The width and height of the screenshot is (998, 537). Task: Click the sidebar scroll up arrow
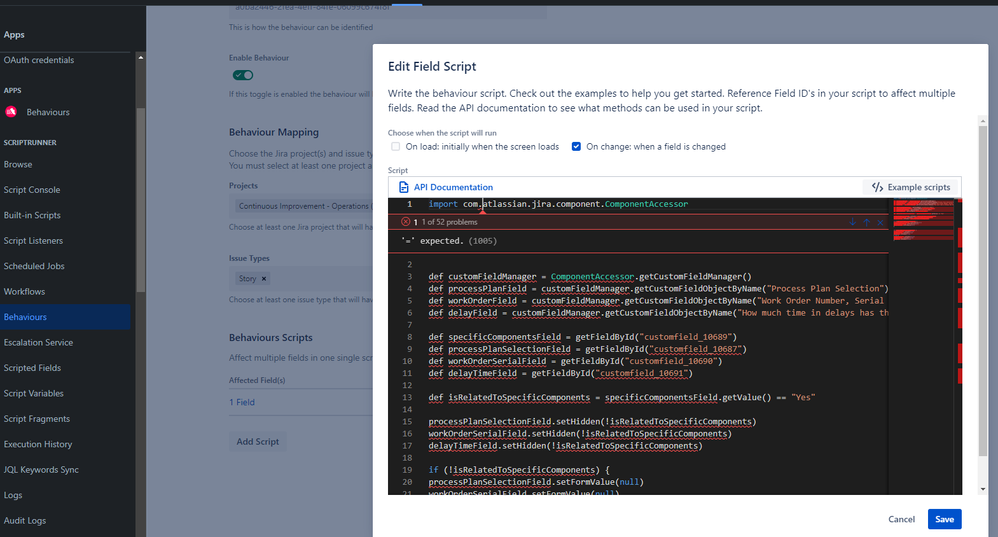(141, 58)
